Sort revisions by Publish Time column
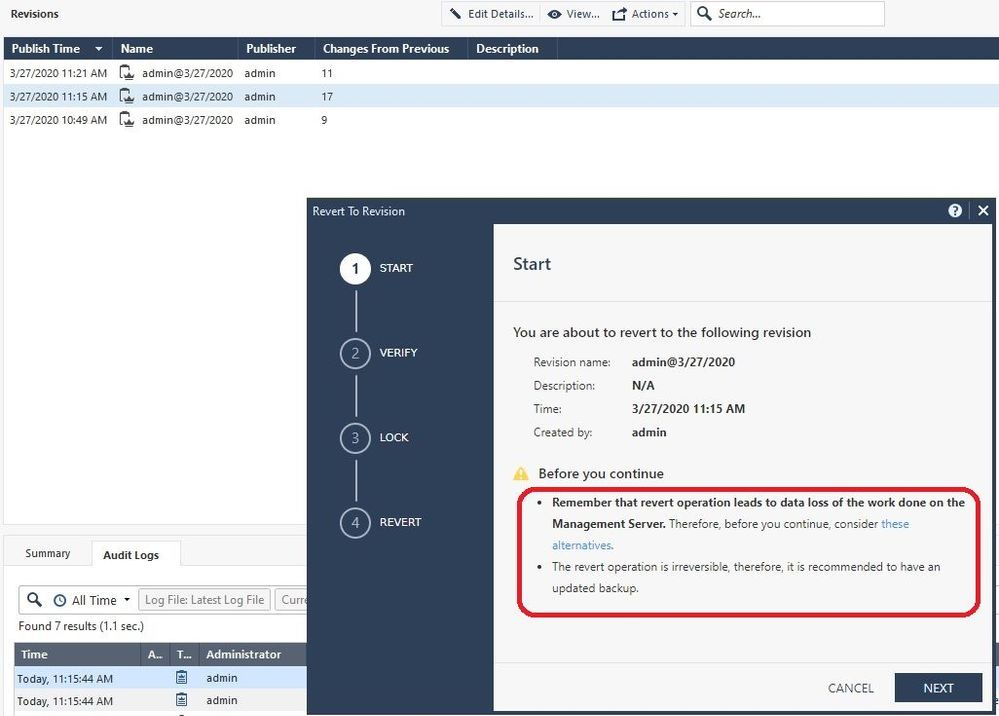The width and height of the screenshot is (999, 716). (58, 48)
